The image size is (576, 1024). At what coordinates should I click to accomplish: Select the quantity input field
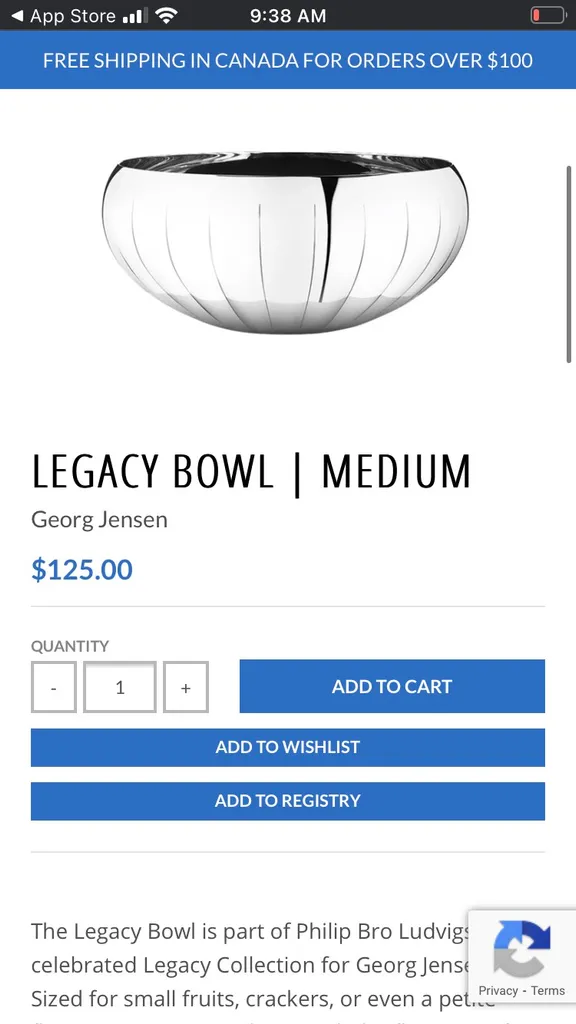pos(120,687)
